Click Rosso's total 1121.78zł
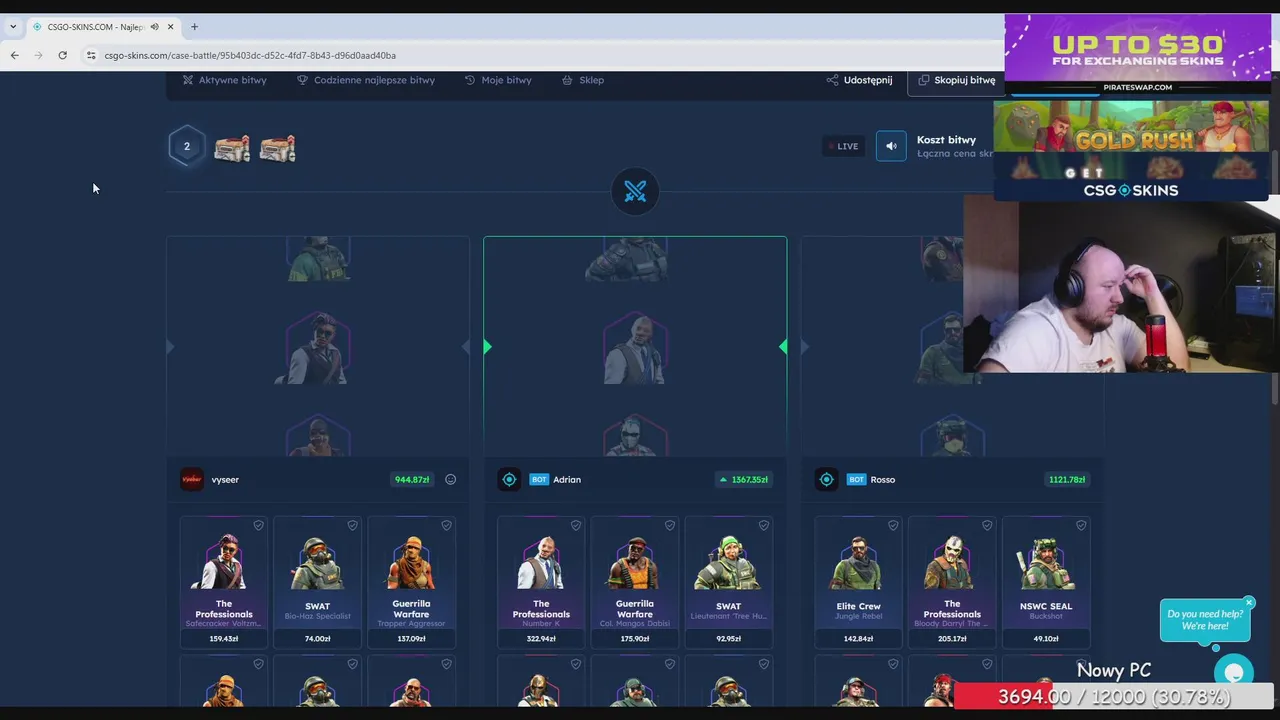1280x720 pixels. (1067, 480)
